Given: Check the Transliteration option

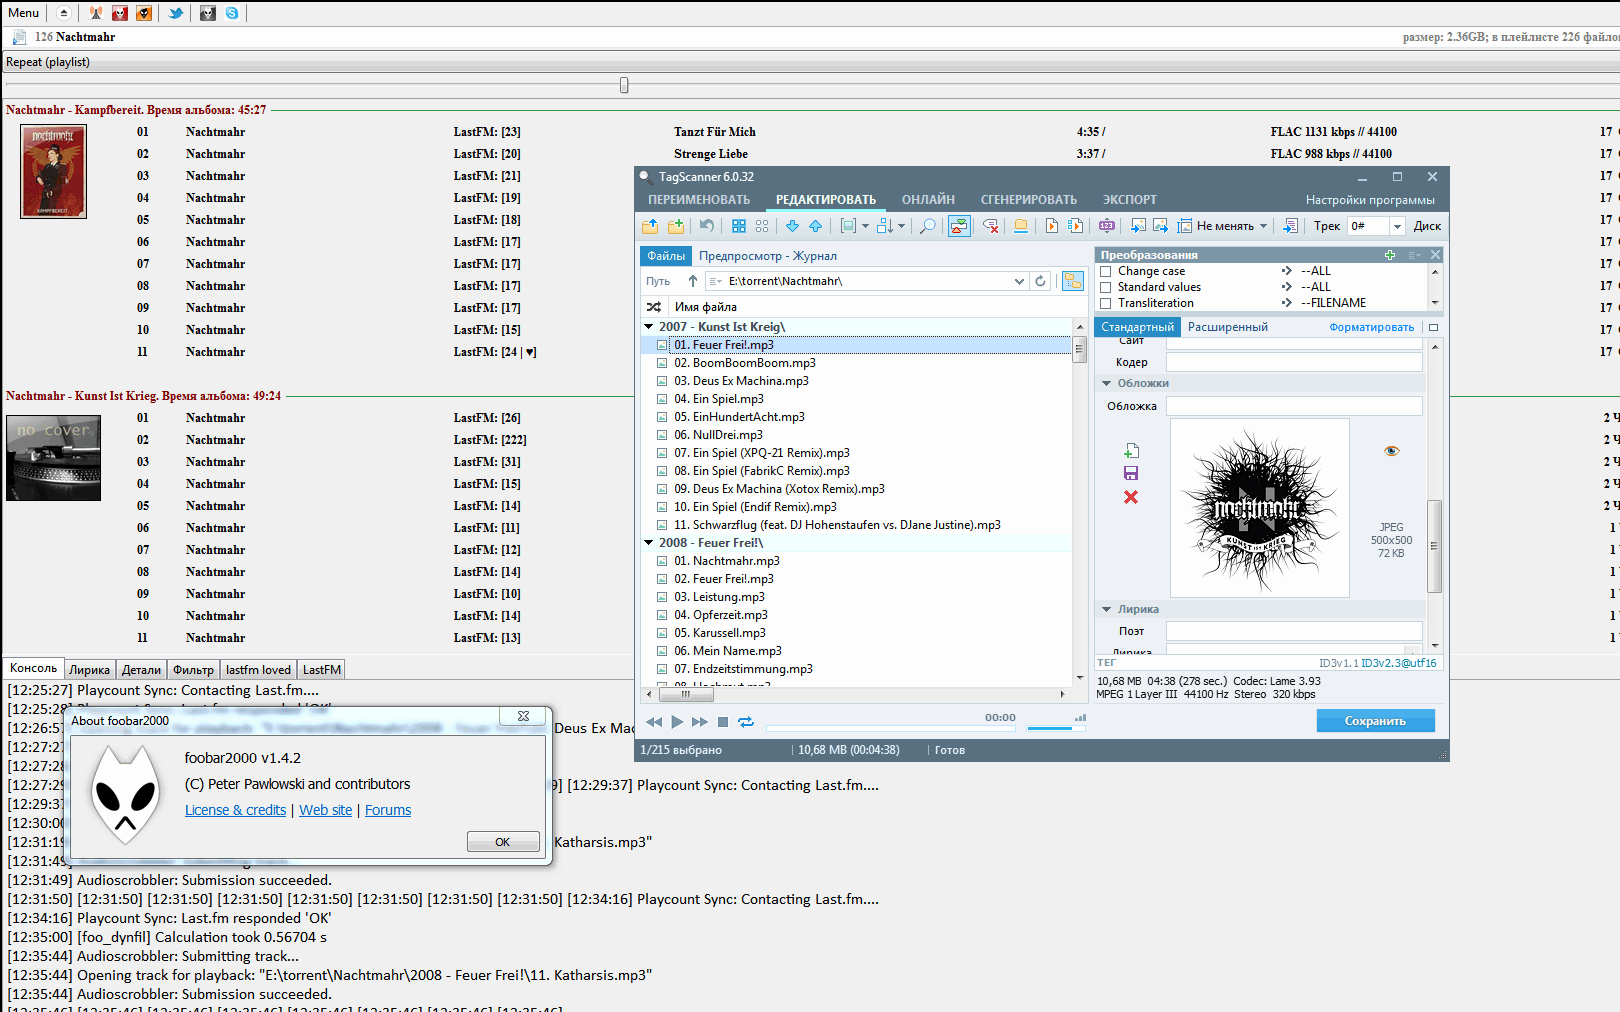Looking at the screenshot, I should pyautogui.click(x=1106, y=303).
